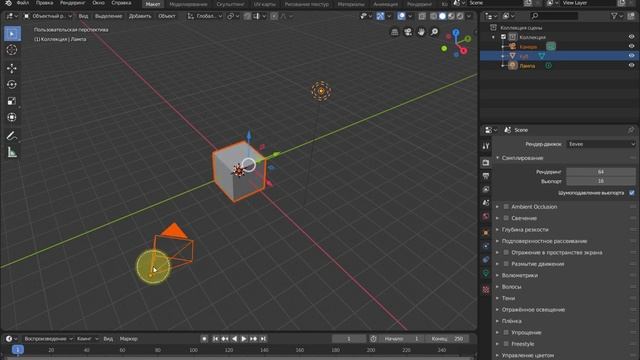Select the Move tool
Screen dimensions: 640x360
[12, 68]
